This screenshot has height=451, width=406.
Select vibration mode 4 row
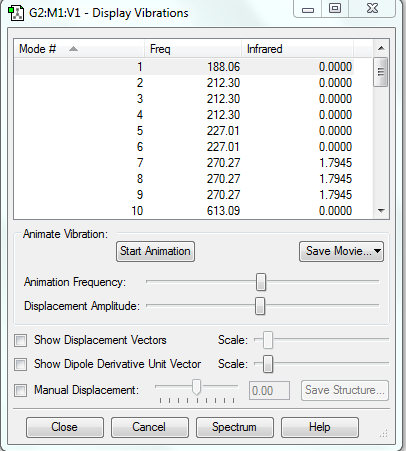click(184, 115)
